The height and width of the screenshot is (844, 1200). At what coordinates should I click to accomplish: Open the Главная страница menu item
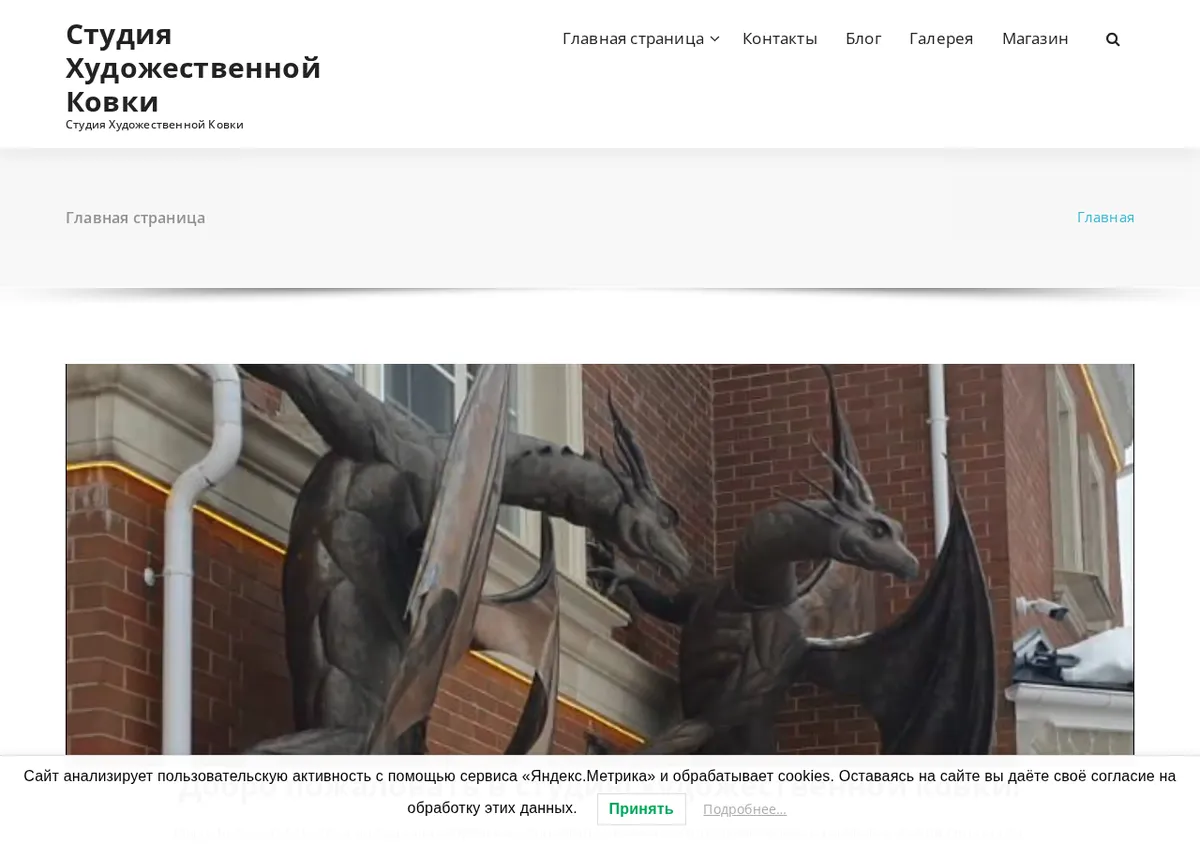click(633, 38)
